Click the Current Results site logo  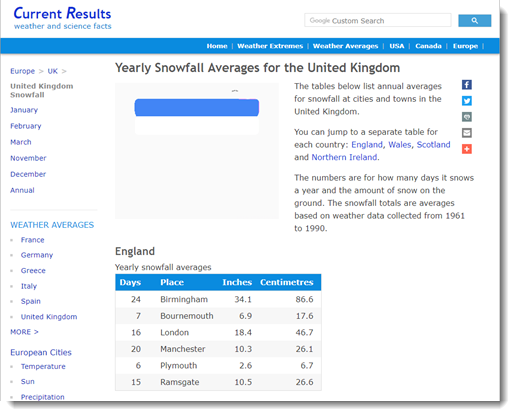[62, 18]
